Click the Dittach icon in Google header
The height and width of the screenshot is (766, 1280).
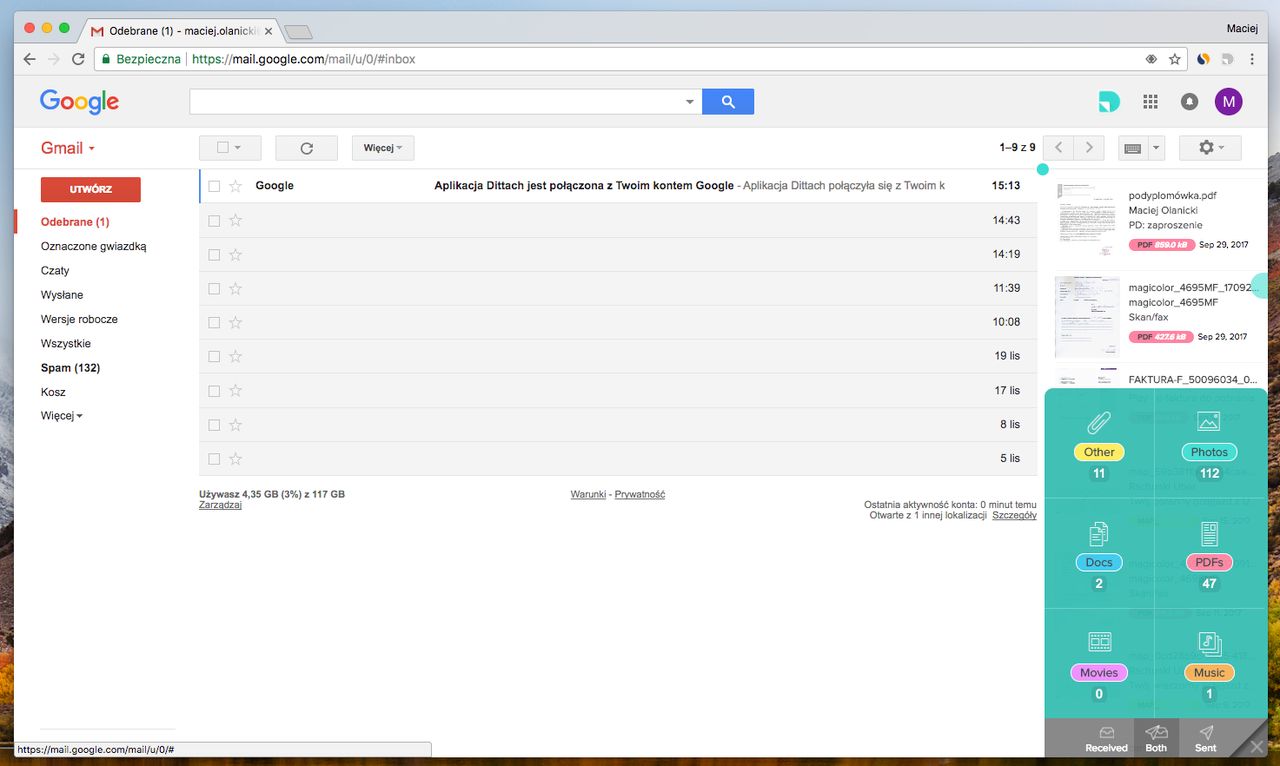click(x=1109, y=101)
